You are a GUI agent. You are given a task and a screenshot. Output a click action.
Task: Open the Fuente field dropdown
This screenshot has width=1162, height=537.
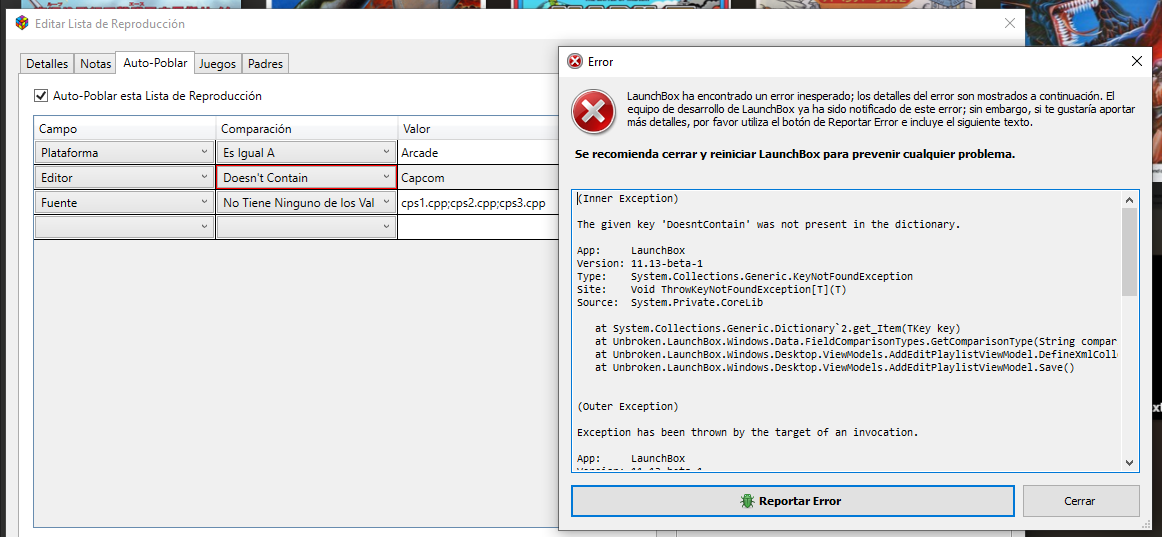tap(124, 202)
